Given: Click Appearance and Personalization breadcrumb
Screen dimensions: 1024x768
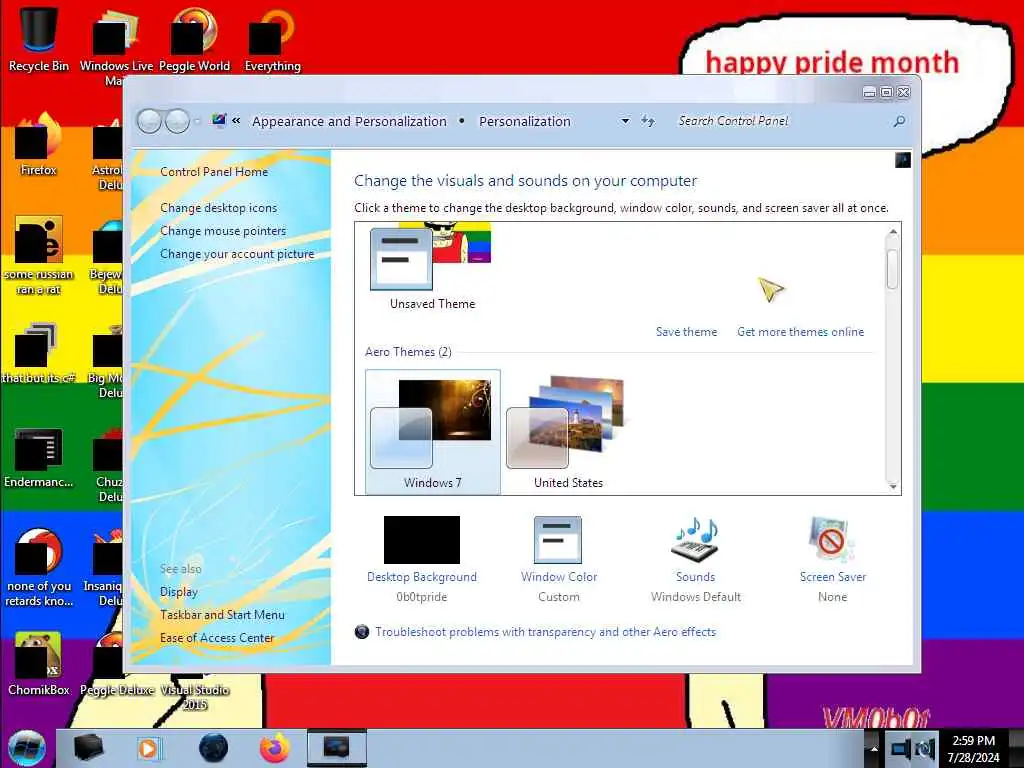Looking at the screenshot, I should [x=349, y=121].
